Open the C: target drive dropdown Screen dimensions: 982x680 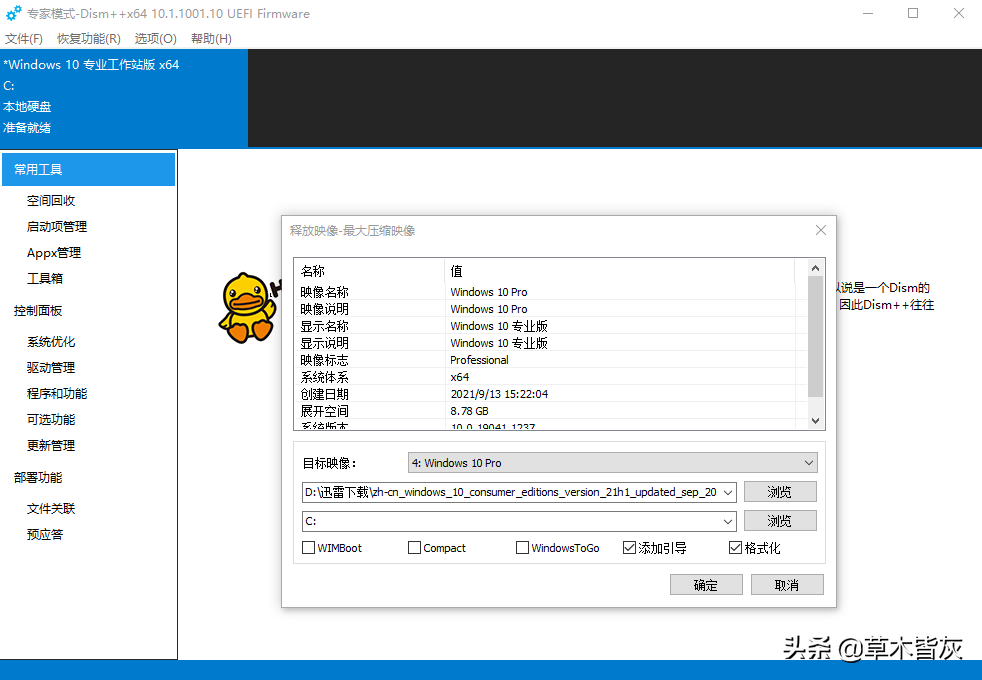[727, 521]
